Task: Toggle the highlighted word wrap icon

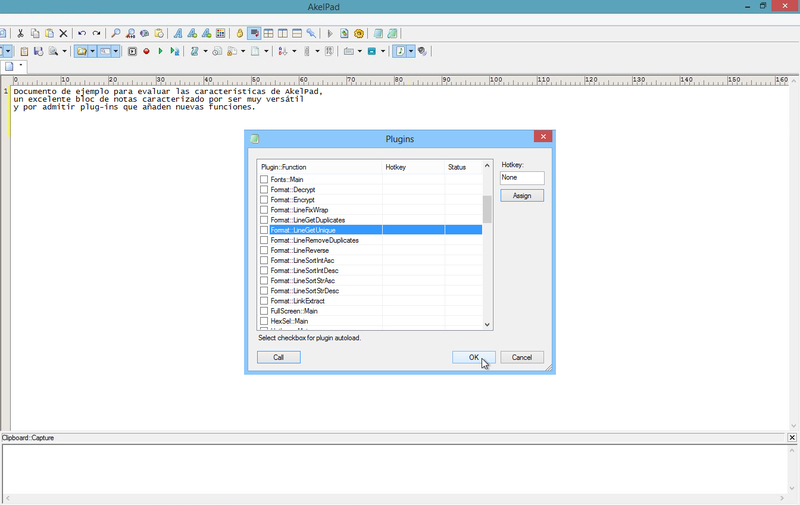Action: pos(254,34)
